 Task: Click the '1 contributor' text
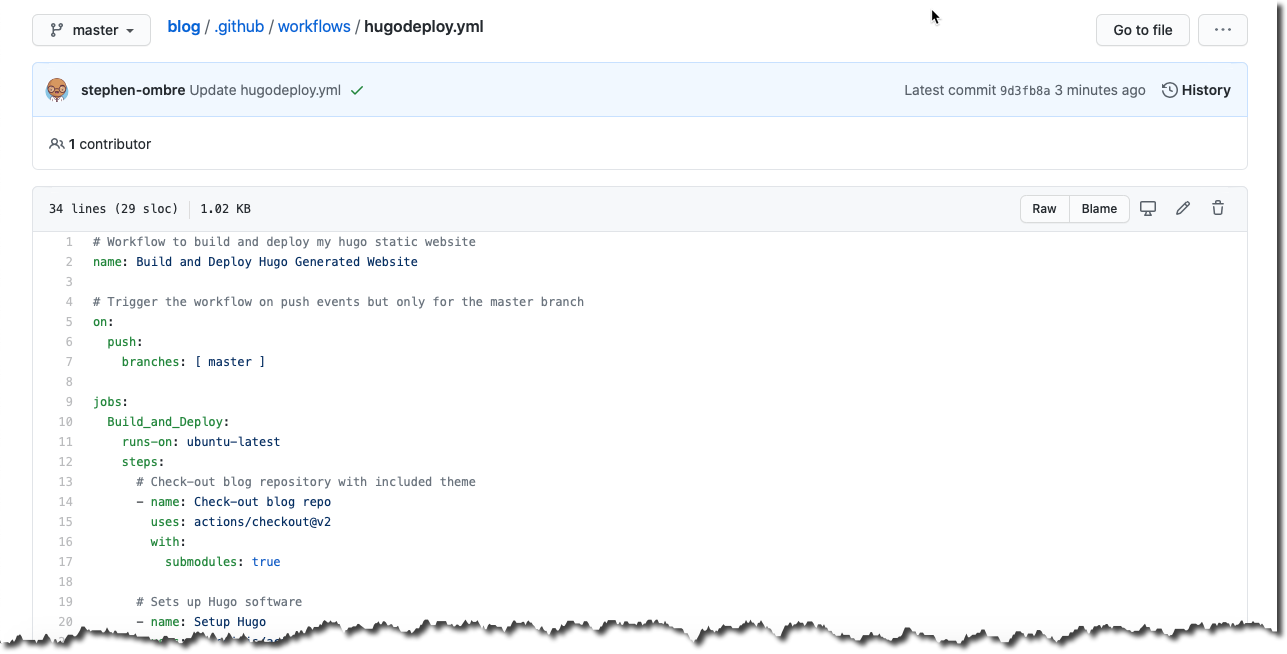(x=110, y=144)
